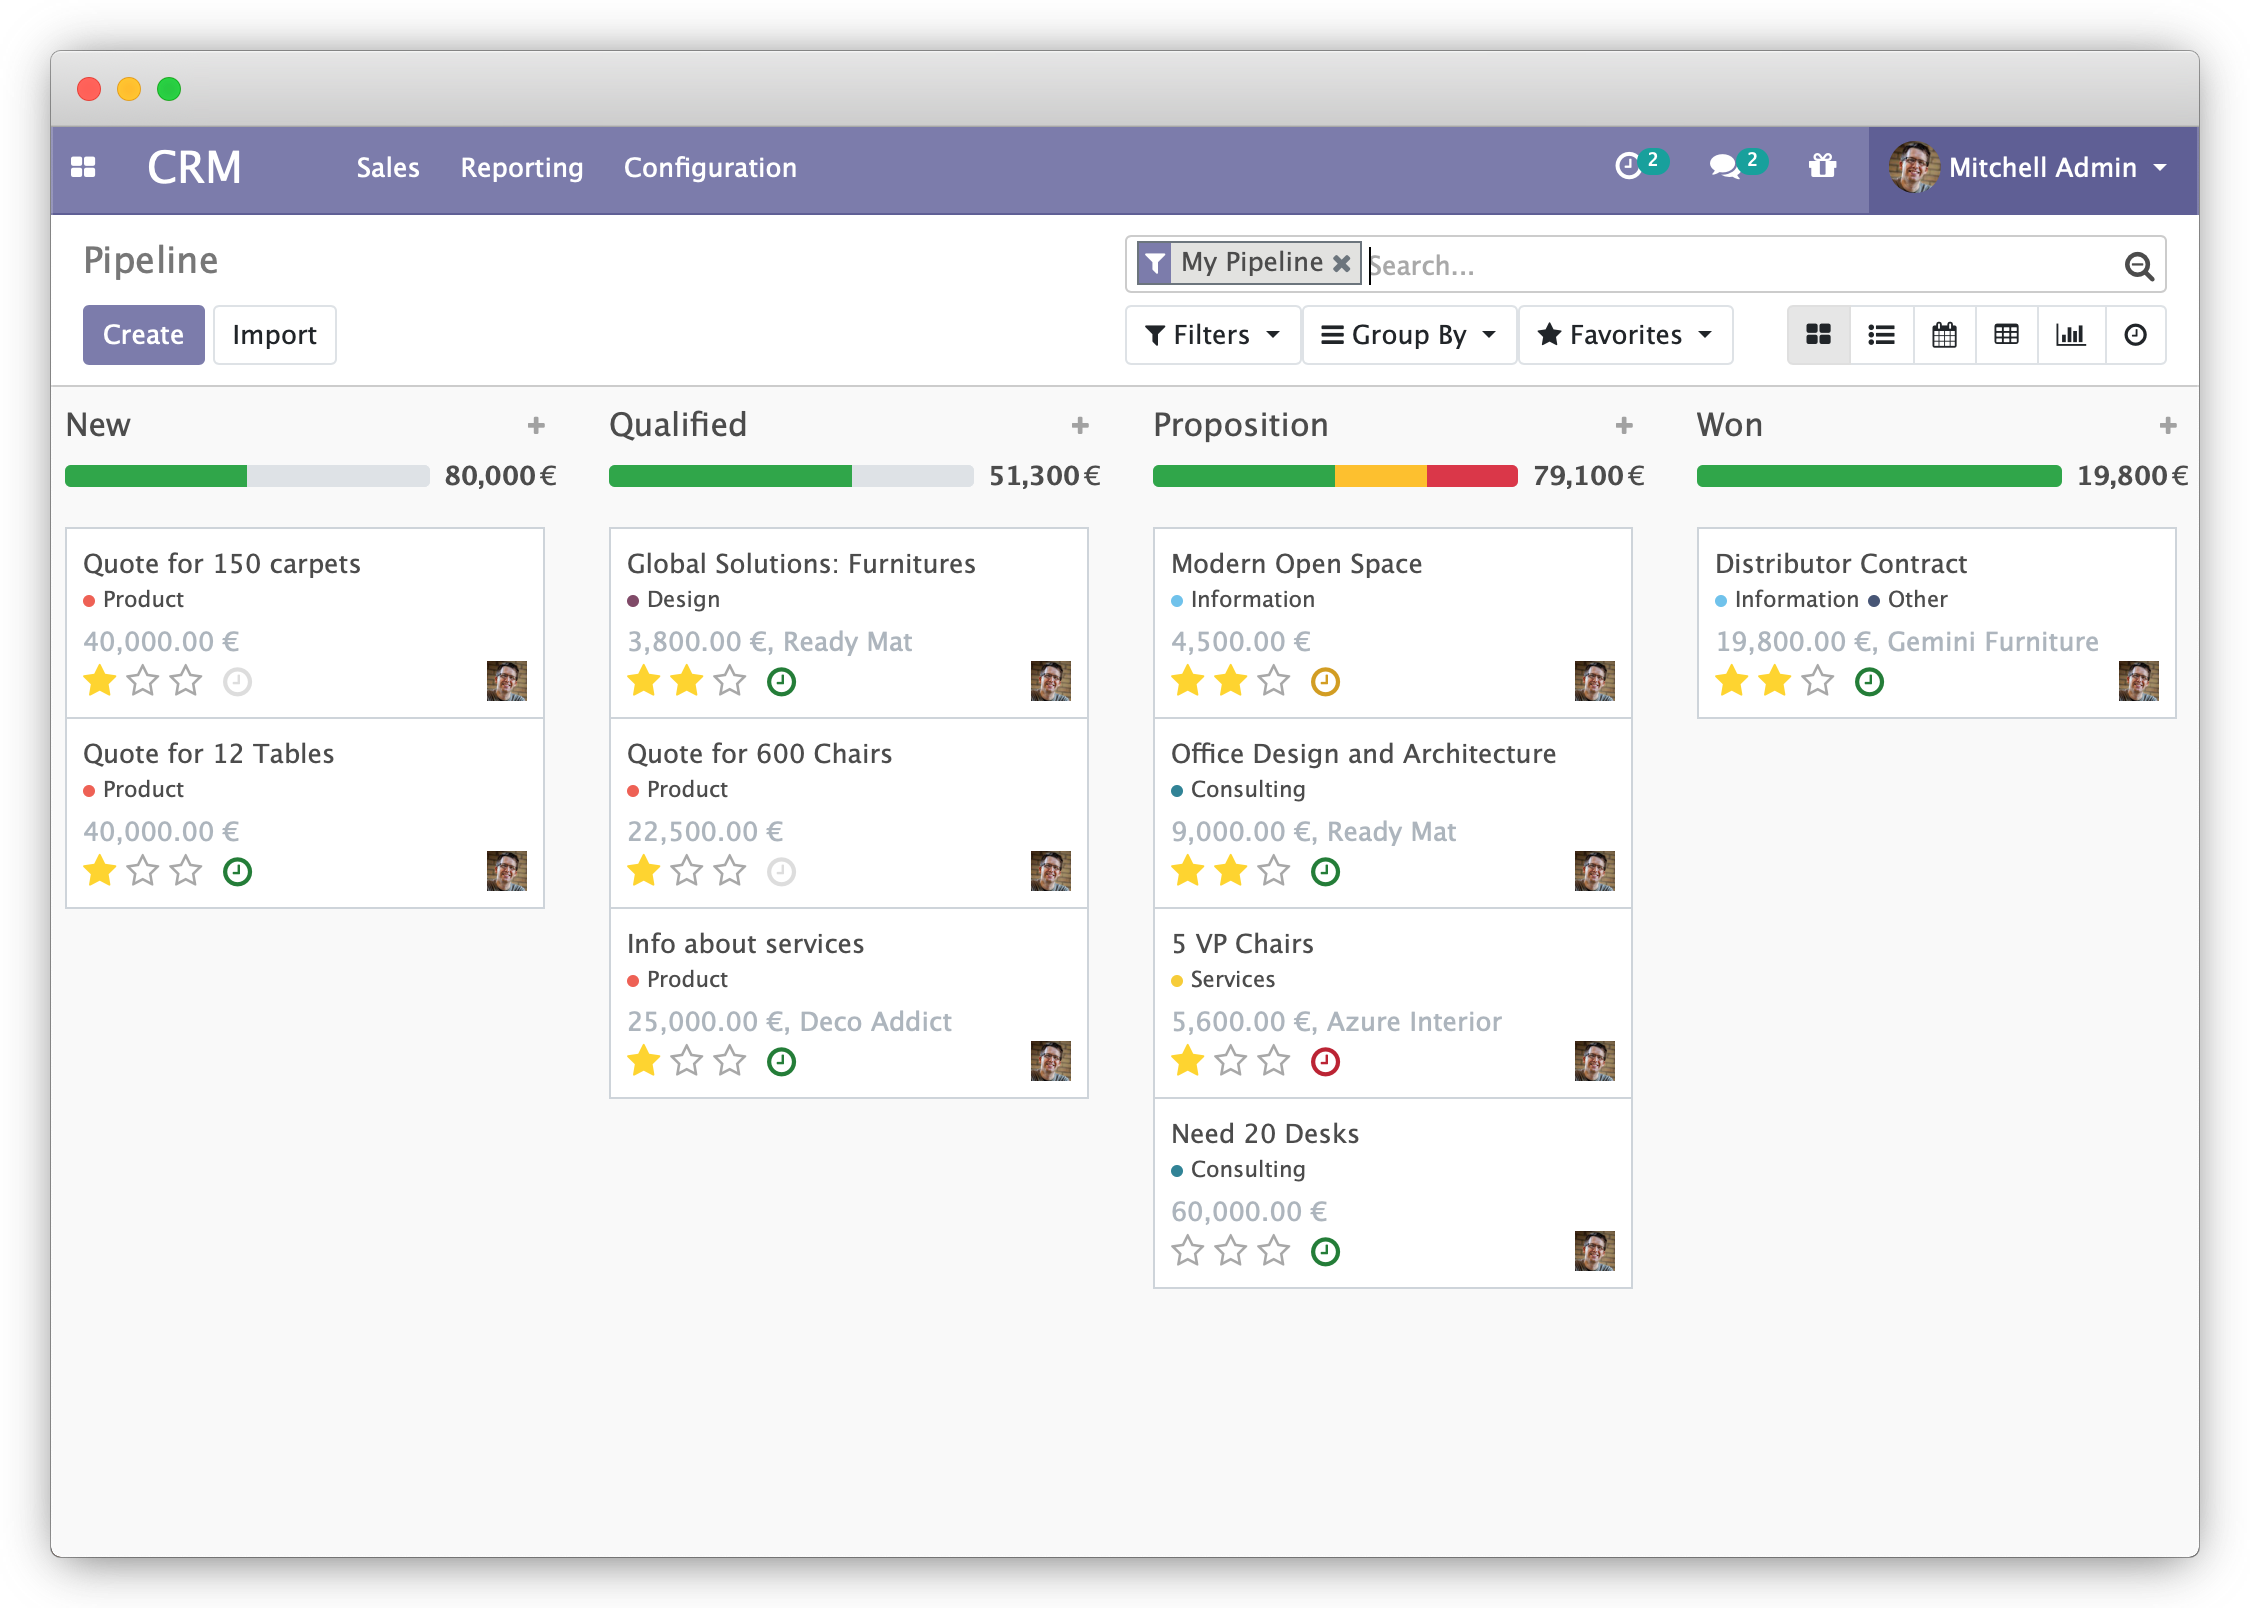
Task: Open the Group By dropdown
Action: pyautogui.click(x=1408, y=335)
